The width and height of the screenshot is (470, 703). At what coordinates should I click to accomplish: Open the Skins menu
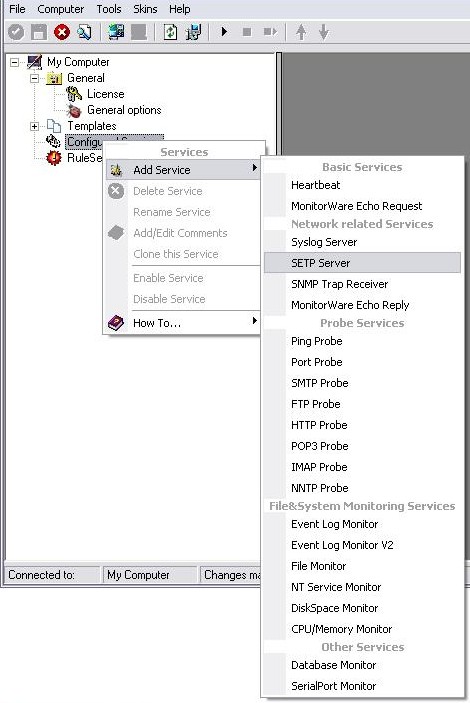point(145,9)
